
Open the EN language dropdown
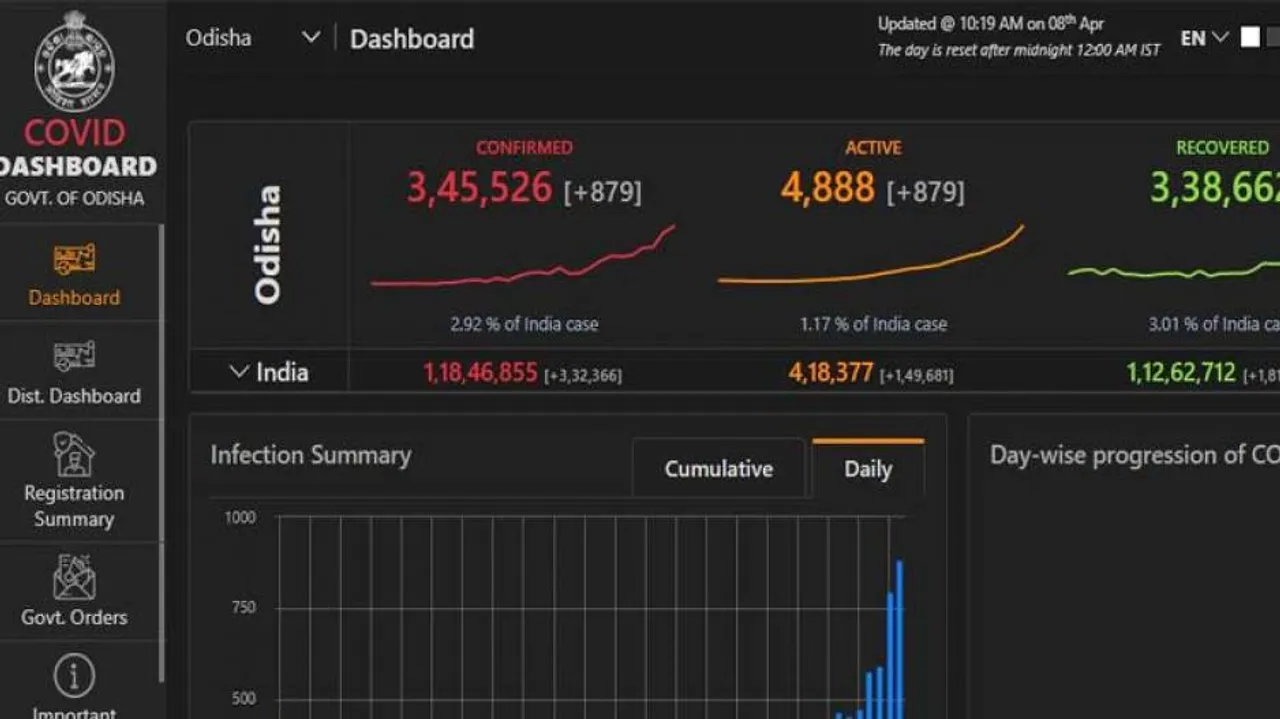coord(1204,38)
